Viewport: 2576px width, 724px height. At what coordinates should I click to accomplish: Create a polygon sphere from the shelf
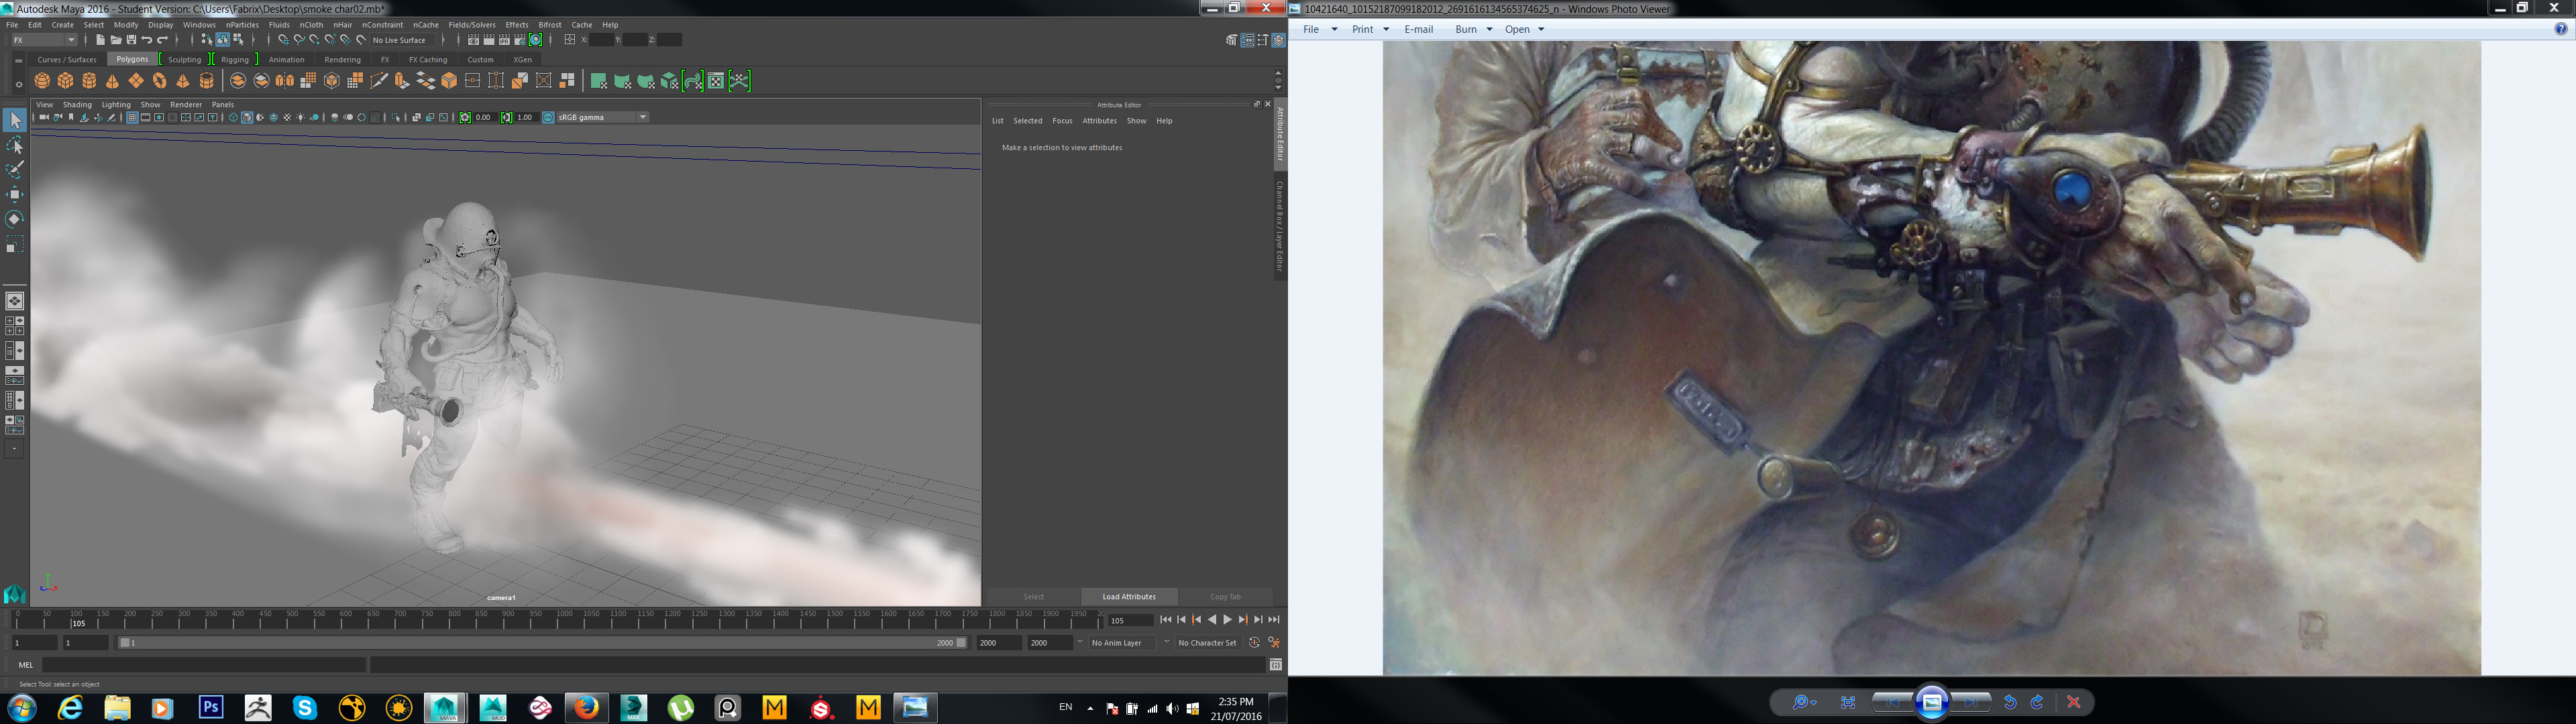[42, 81]
